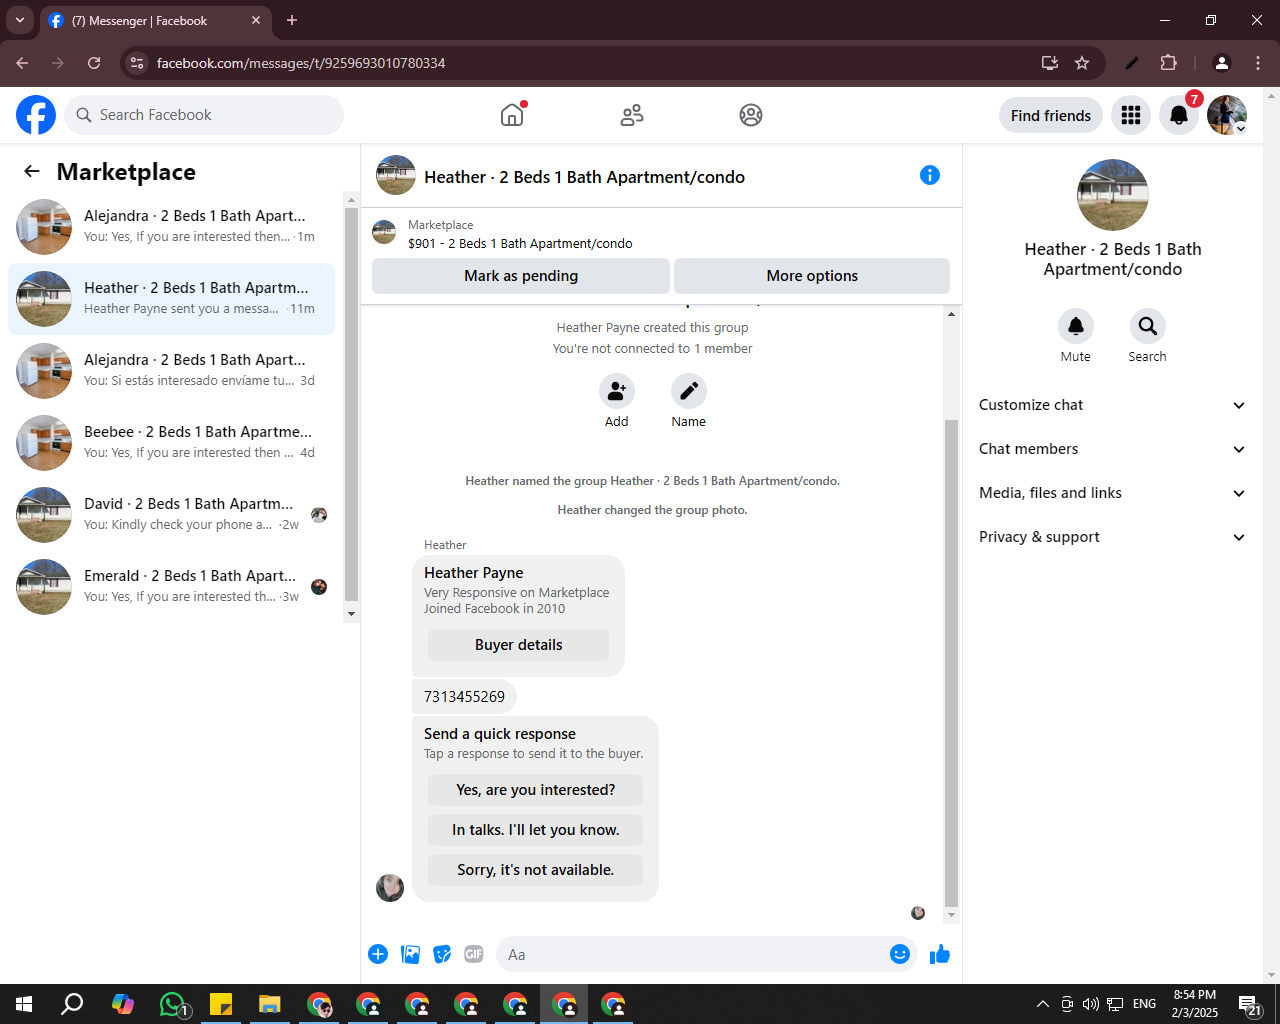The width and height of the screenshot is (1280, 1024).
Task: Open Beebee 2 Beds conversation
Action: click(172, 443)
